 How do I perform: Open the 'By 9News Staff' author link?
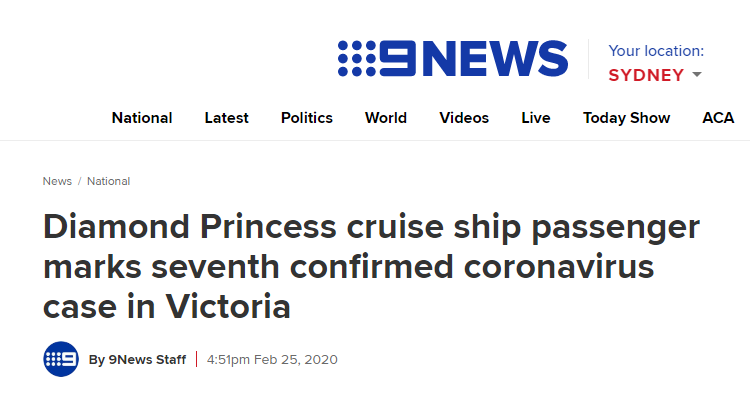pyautogui.click(x=137, y=360)
